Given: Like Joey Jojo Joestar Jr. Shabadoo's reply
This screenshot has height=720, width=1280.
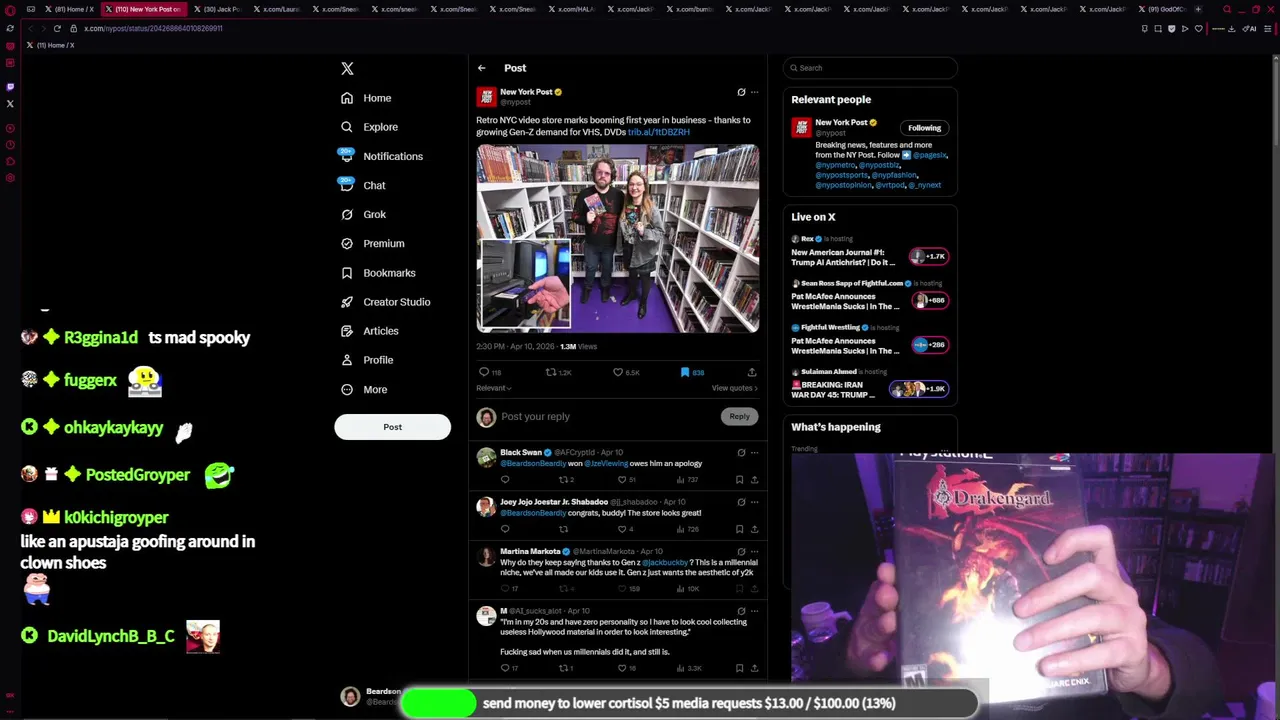Looking at the screenshot, I should pyautogui.click(x=625, y=529).
